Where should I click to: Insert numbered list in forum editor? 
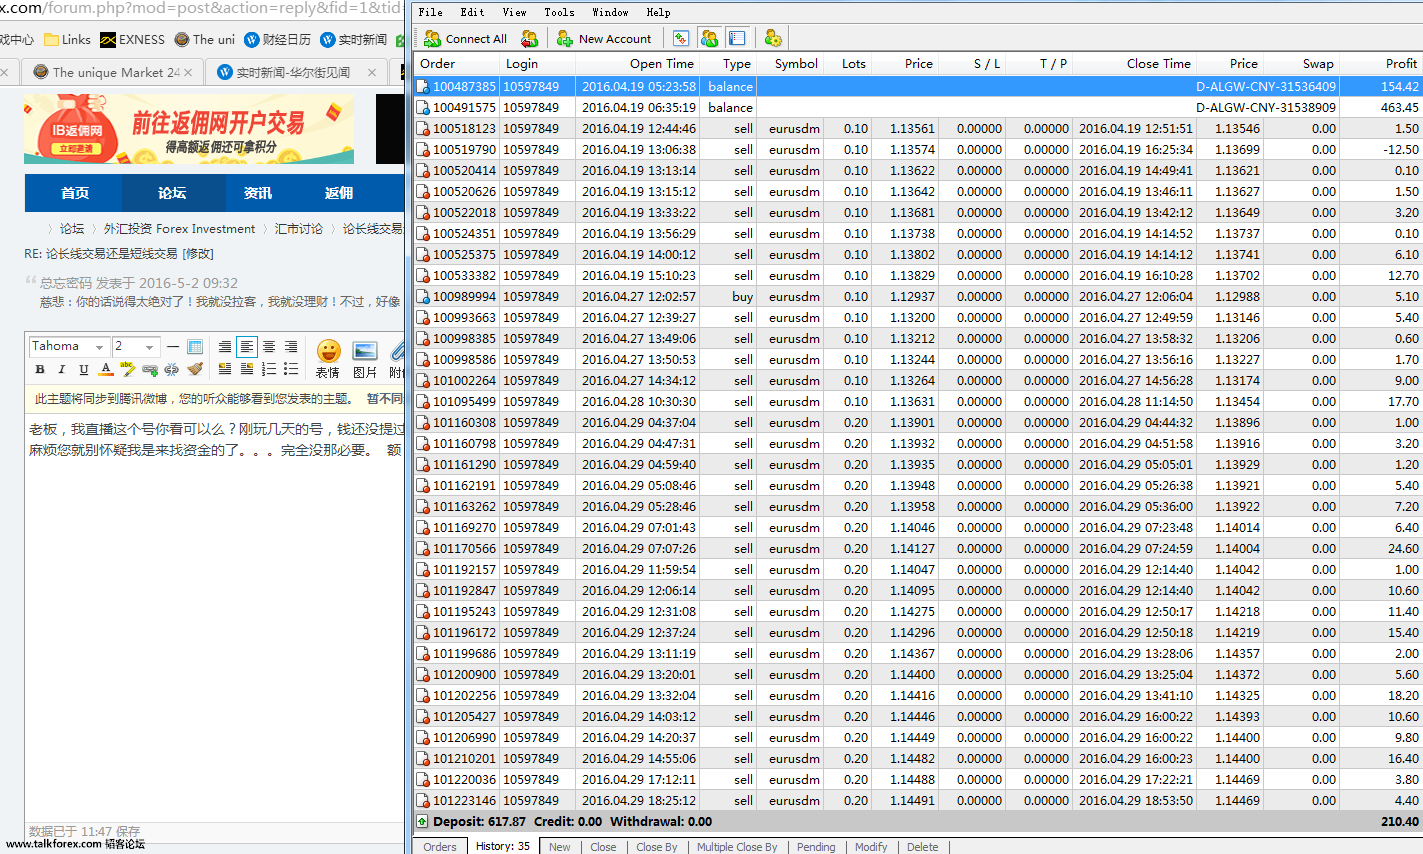(x=269, y=369)
